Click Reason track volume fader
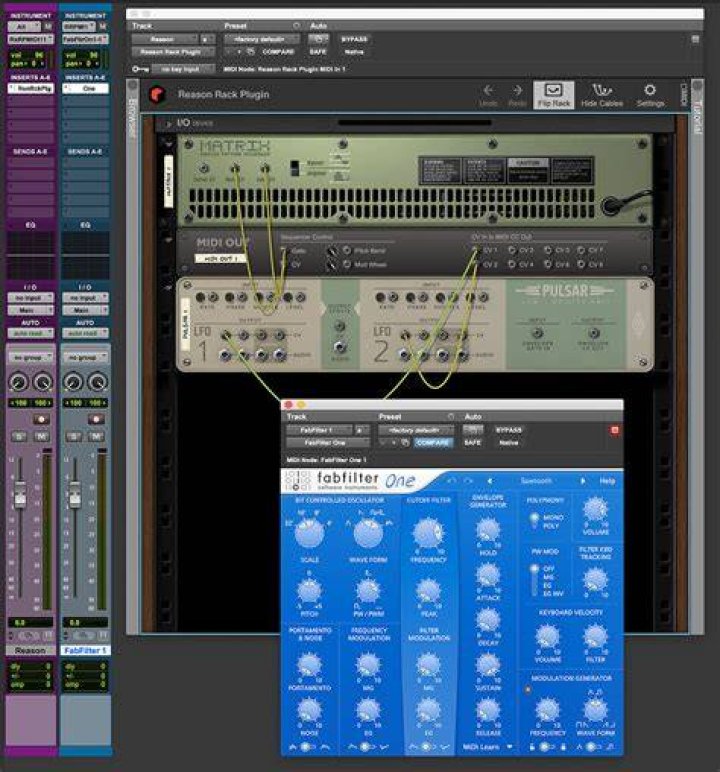The width and height of the screenshot is (720, 772). pyautogui.click(x=20, y=495)
